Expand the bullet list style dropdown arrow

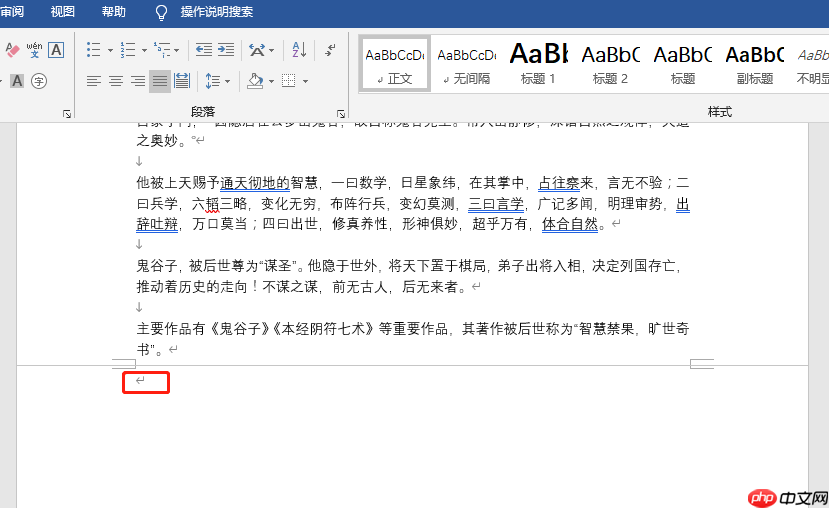click(x=110, y=51)
